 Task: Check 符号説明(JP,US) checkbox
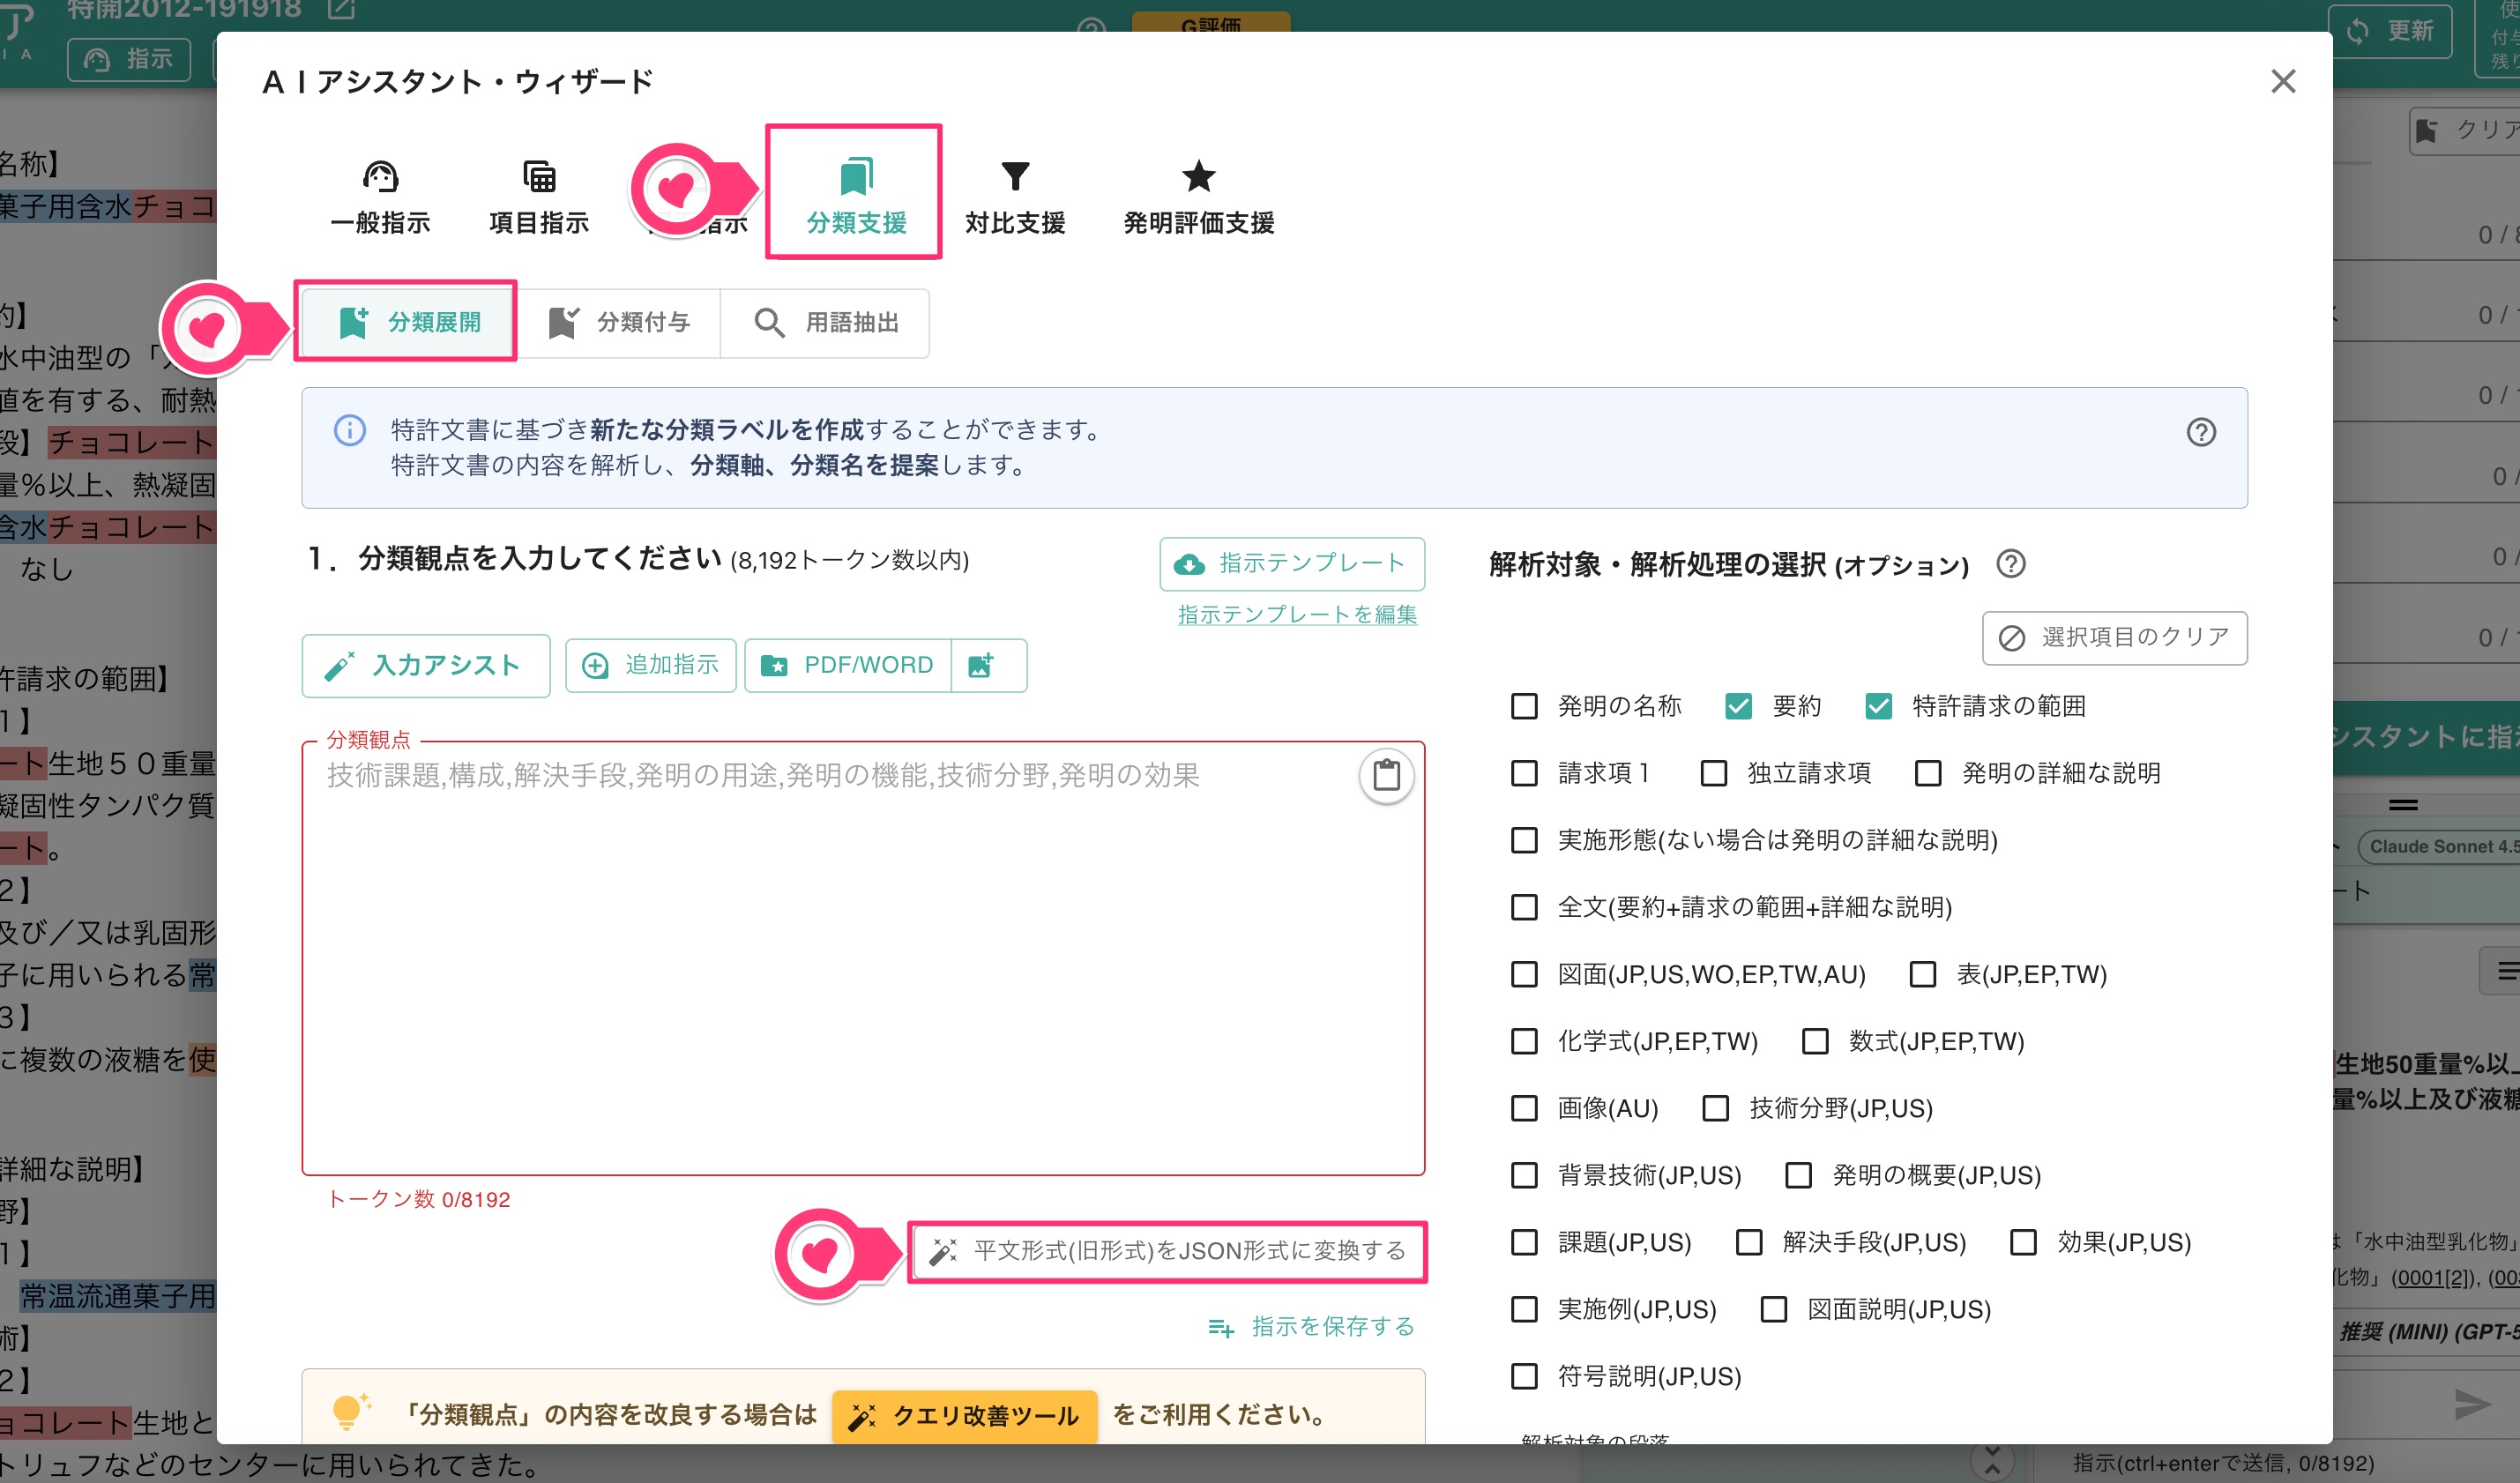tap(1523, 1376)
